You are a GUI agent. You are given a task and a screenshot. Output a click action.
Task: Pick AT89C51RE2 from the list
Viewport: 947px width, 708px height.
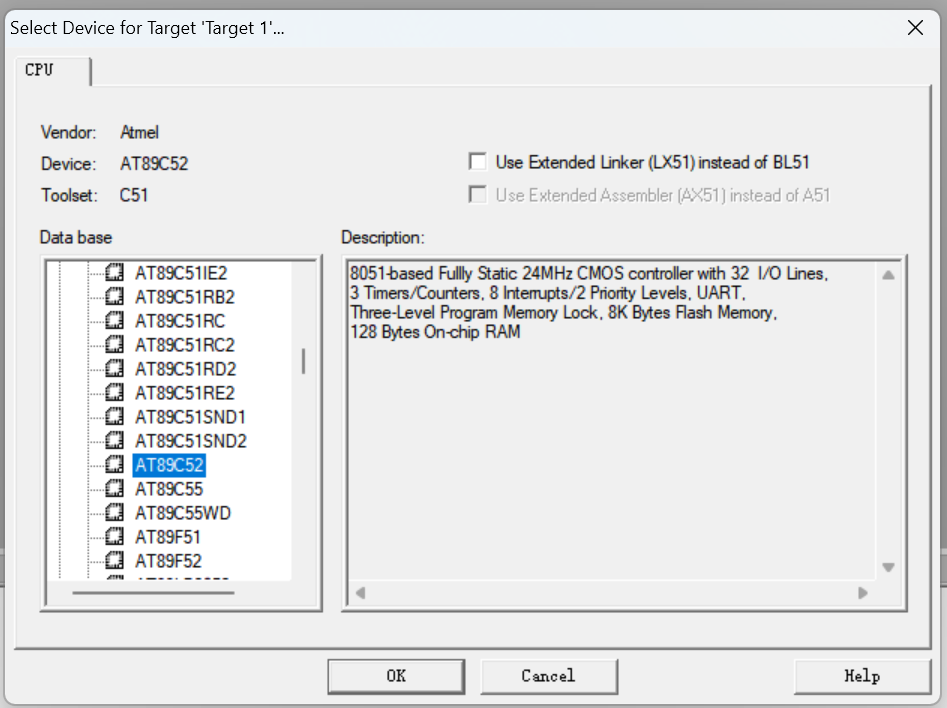tap(185, 393)
